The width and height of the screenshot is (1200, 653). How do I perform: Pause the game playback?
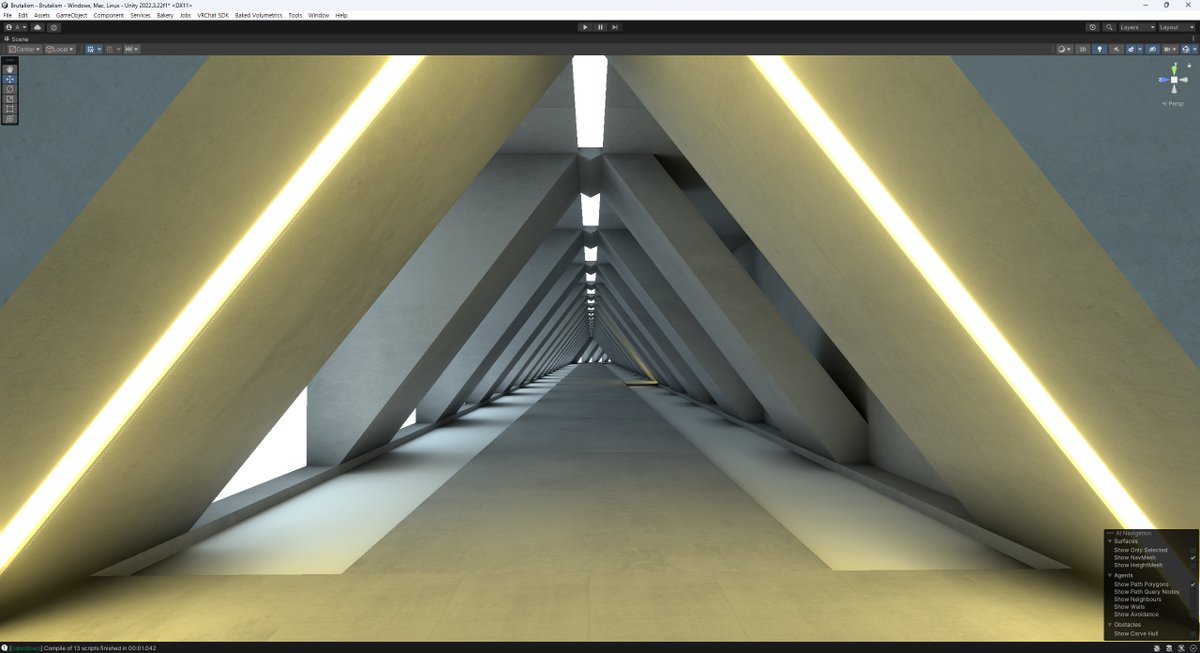(x=600, y=27)
